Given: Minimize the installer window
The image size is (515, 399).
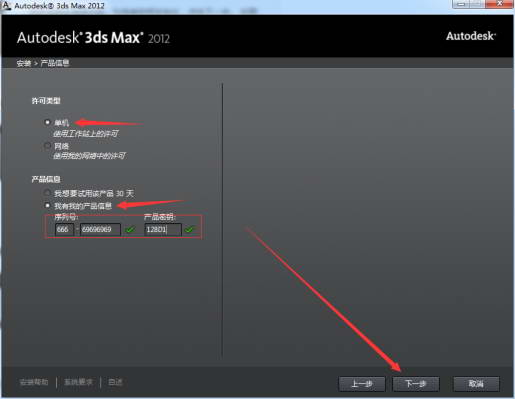Looking at the screenshot, I should tap(461, 4).
